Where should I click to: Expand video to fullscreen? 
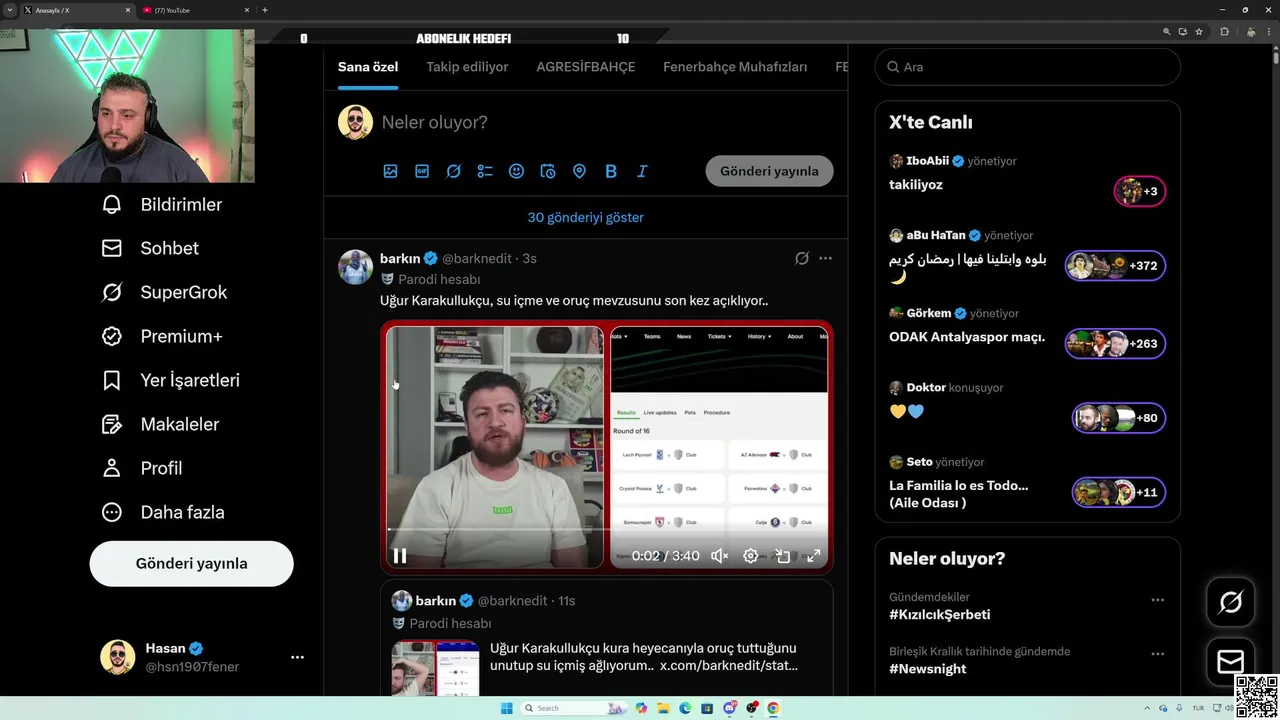tap(814, 556)
